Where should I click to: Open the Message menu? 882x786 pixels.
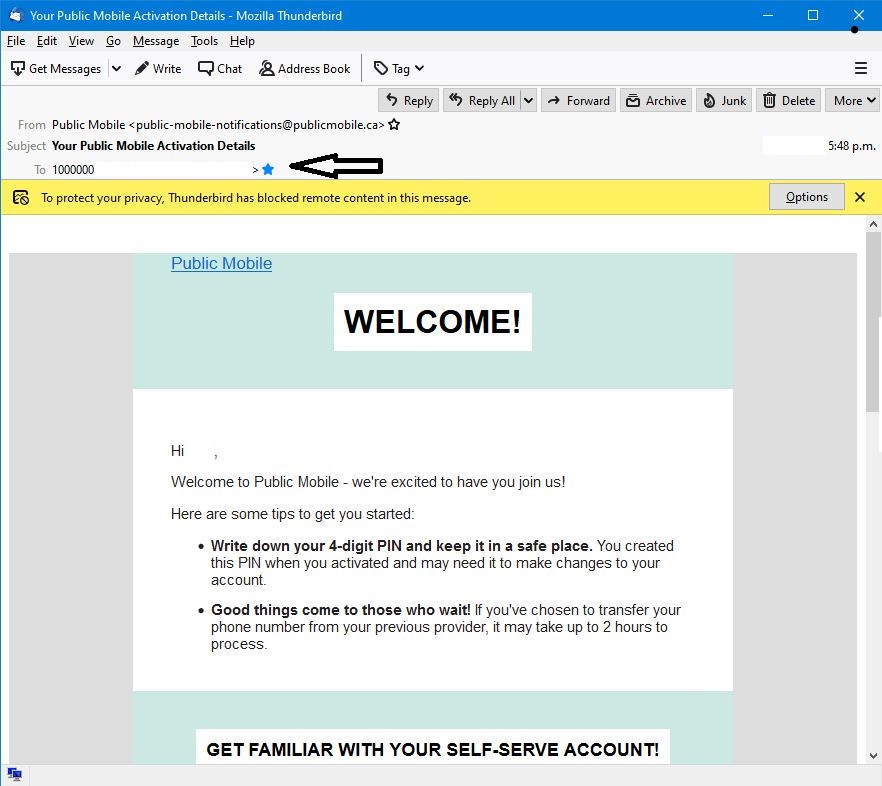[x=156, y=41]
